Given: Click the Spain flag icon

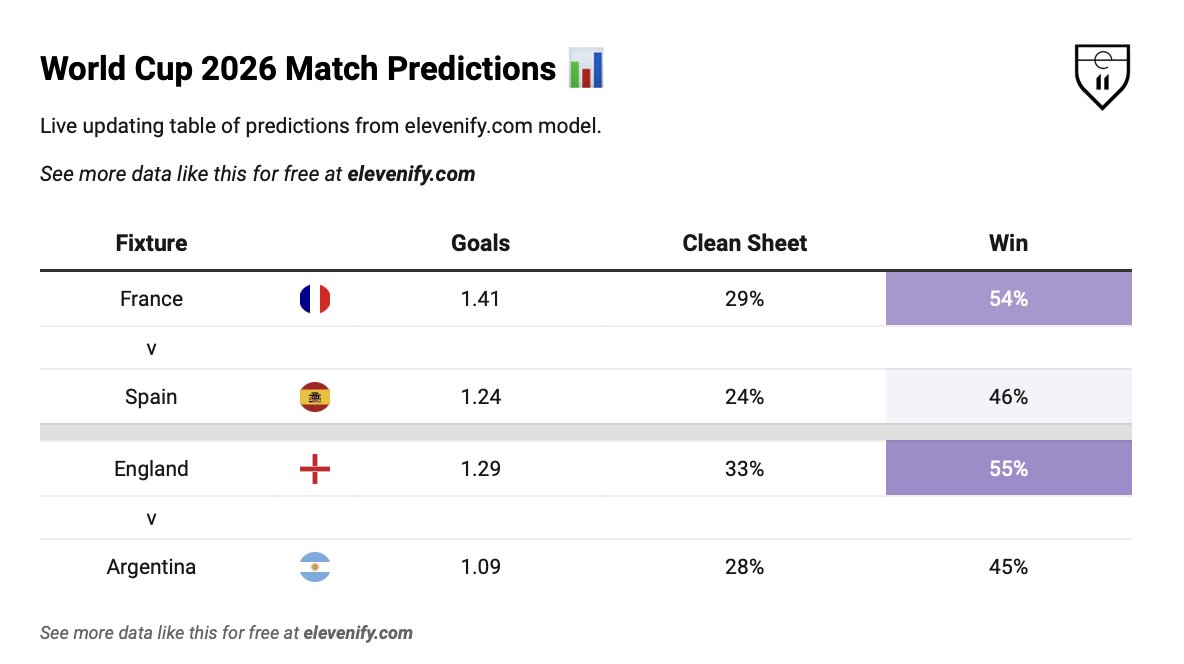Looking at the screenshot, I should [315, 397].
